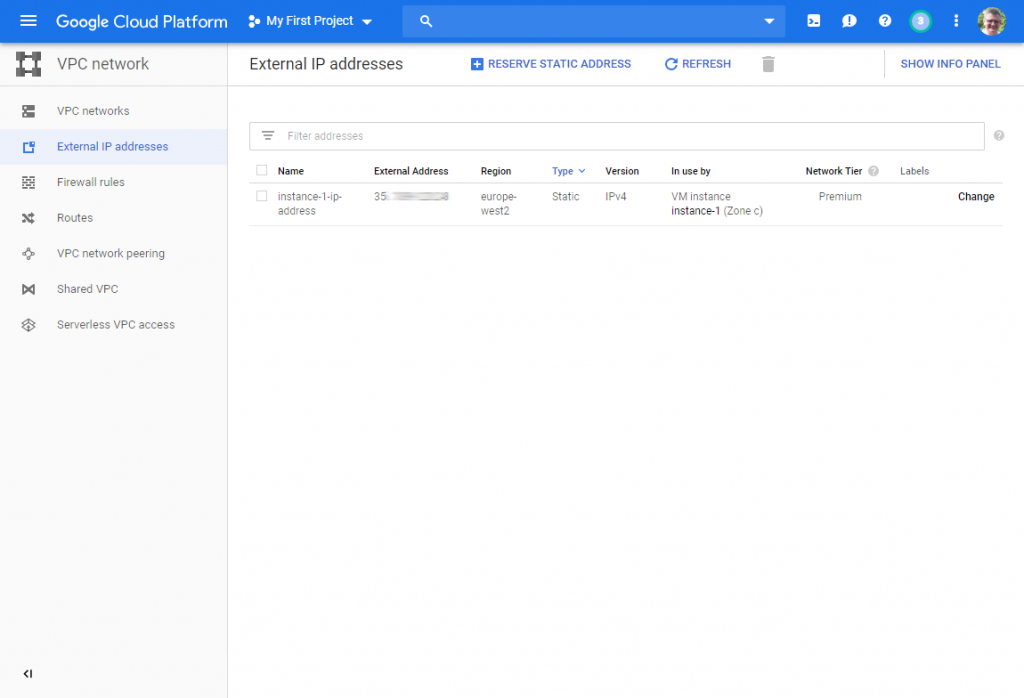Click the Filter addresses input
The height and width of the screenshot is (698, 1024).
point(616,136)
